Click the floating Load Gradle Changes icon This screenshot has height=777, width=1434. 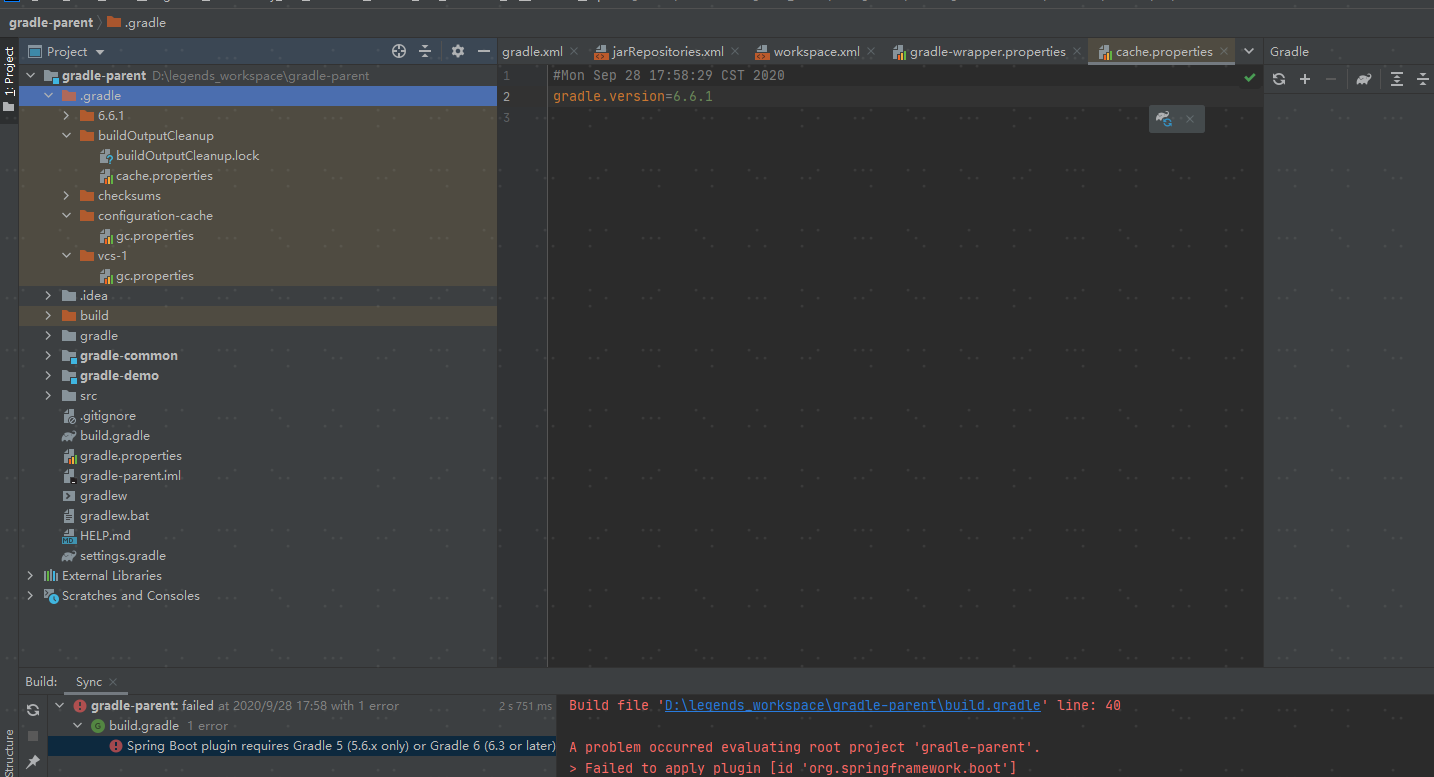coord(1164,119)
